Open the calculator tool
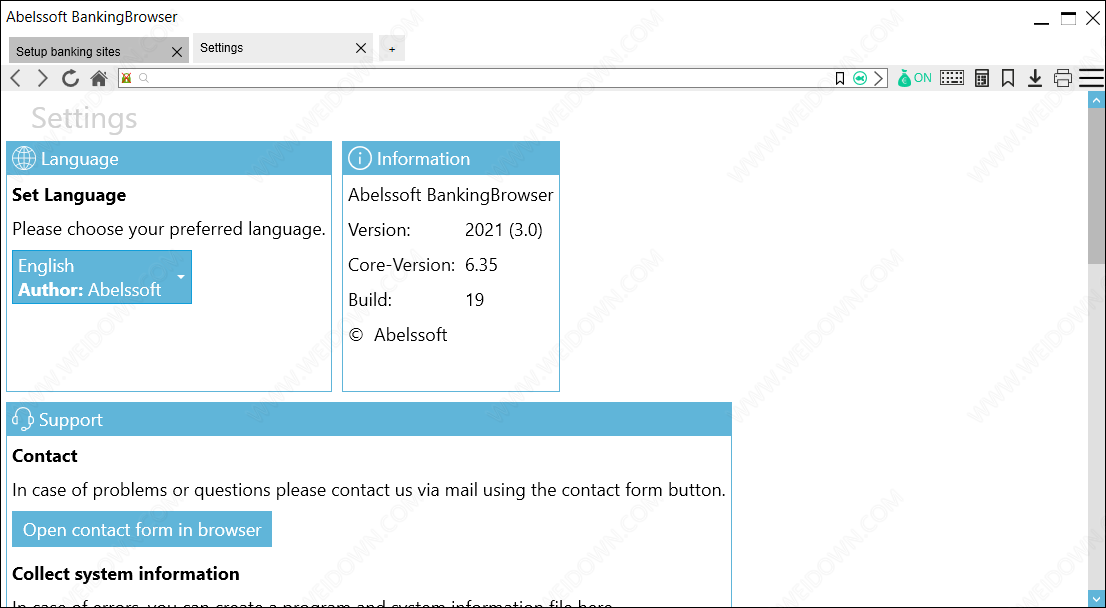Viewport: 1106px width, 608px height. tap(982, 78)
